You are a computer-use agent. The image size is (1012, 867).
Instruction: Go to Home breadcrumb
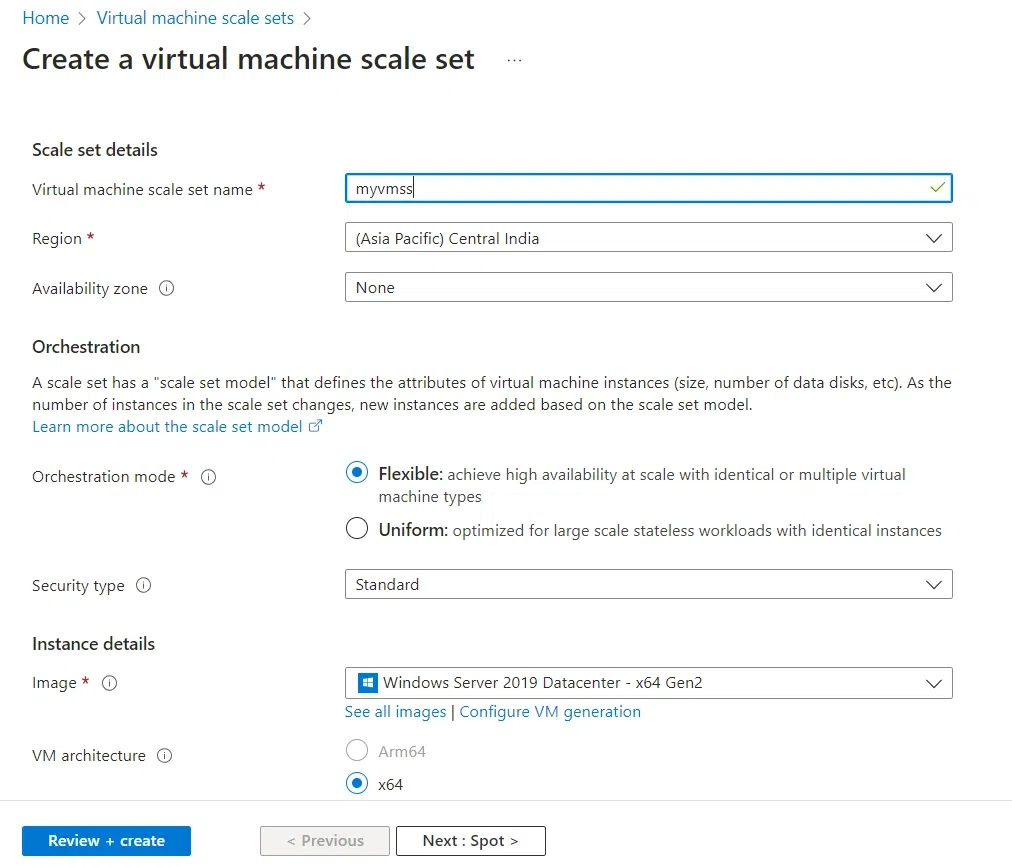pos(46,18)
